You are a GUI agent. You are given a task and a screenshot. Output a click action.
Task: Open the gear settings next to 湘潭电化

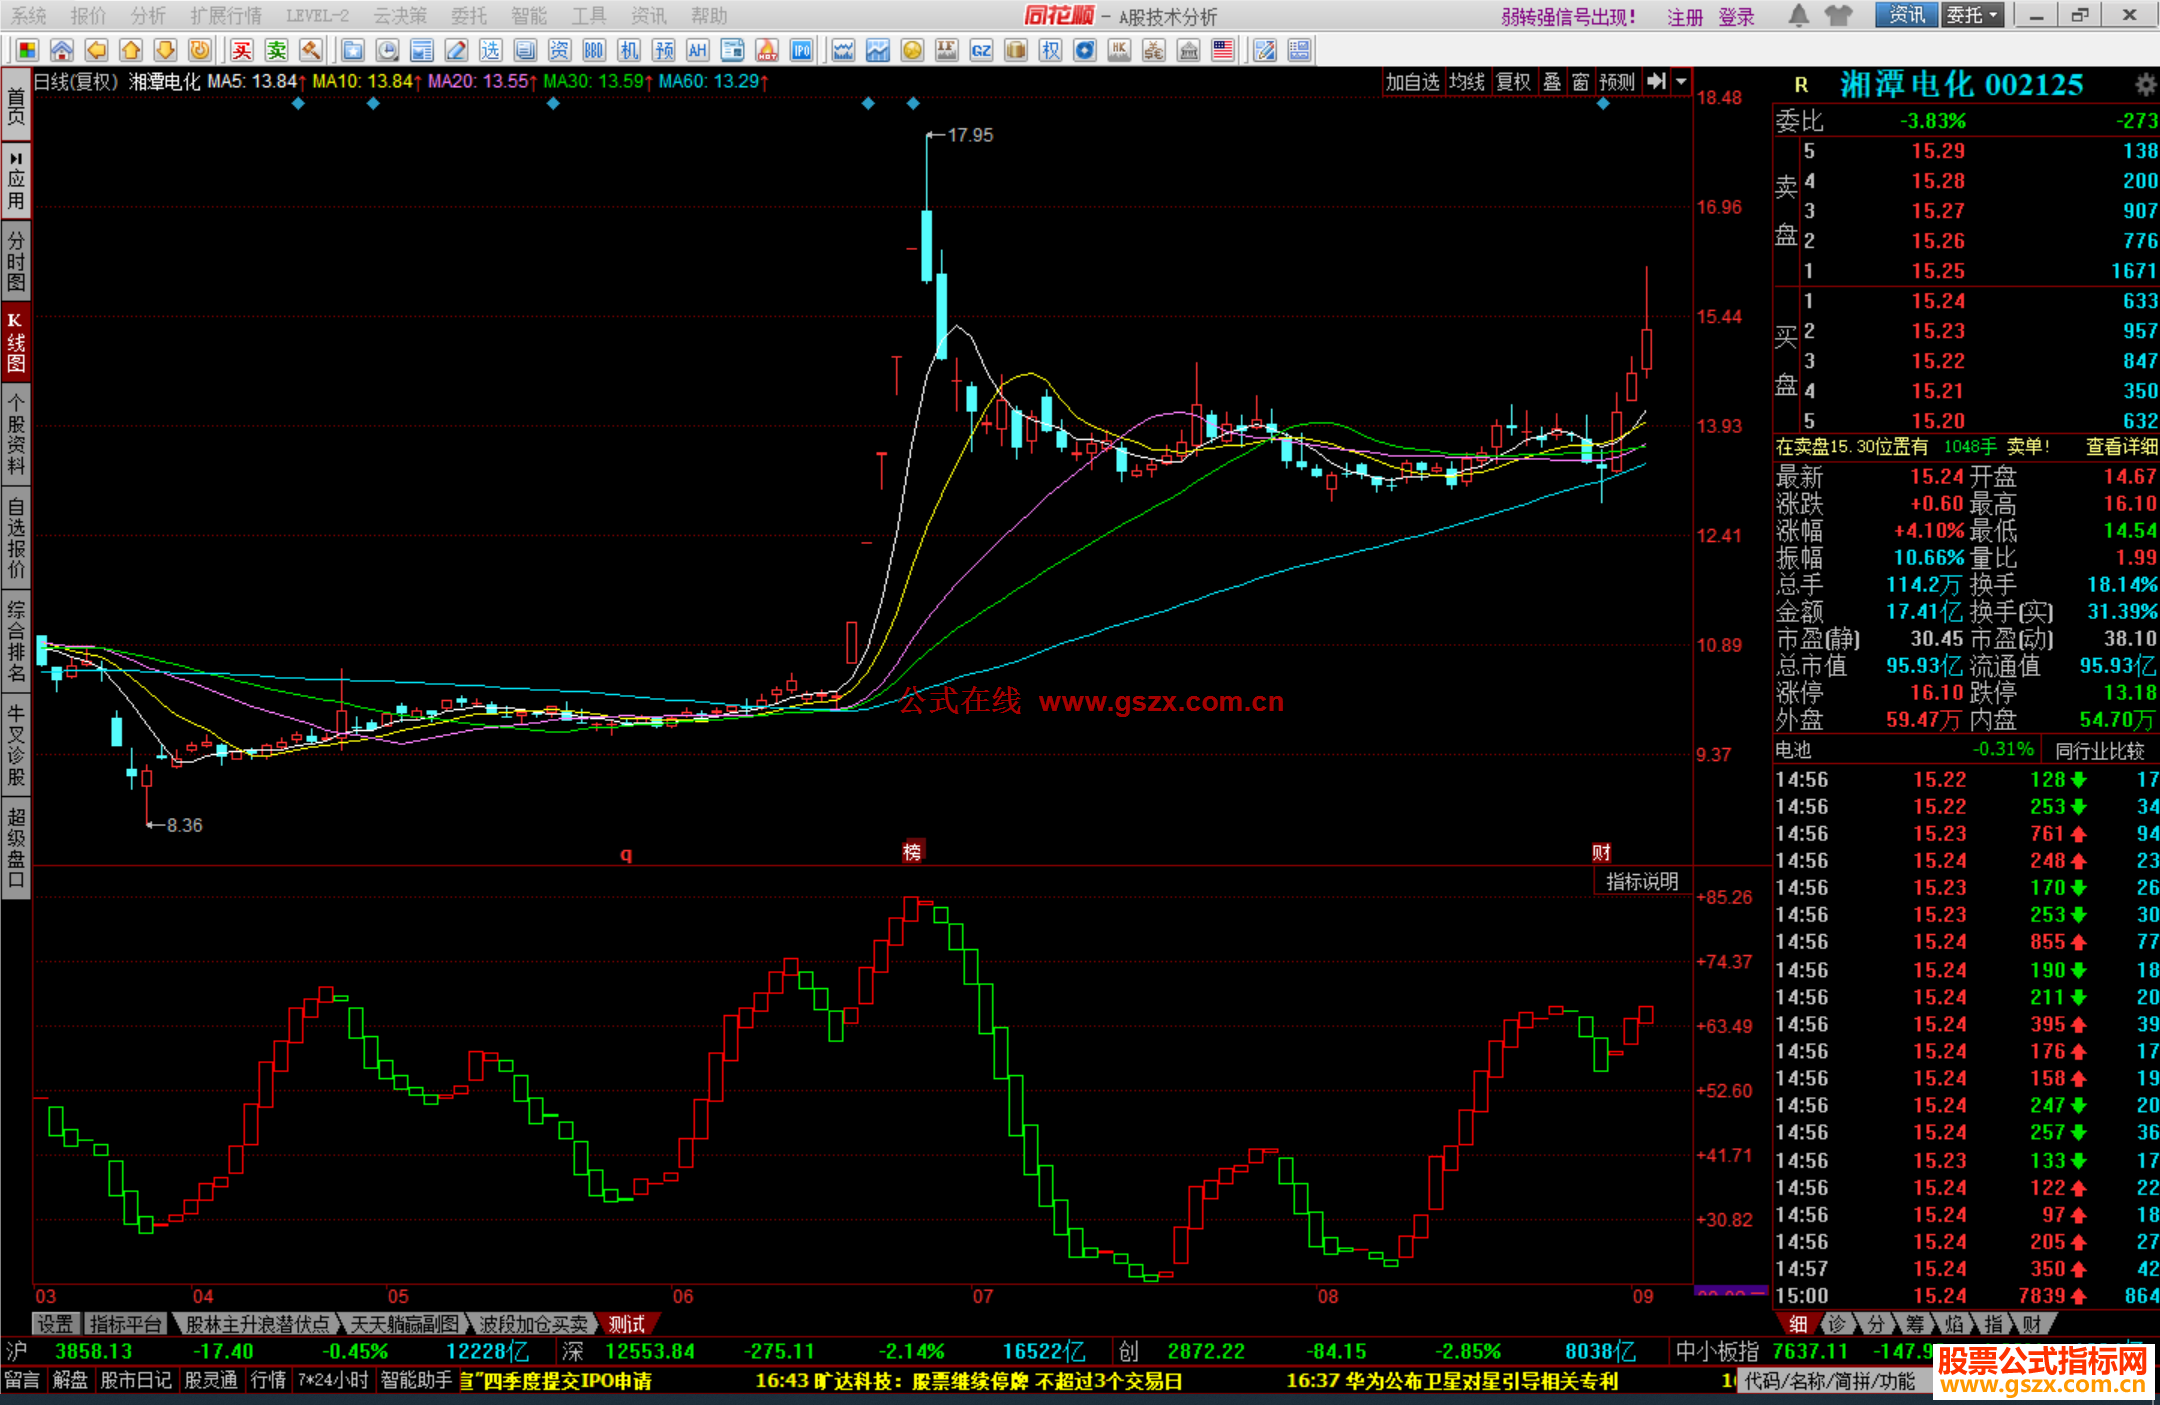click(2144, 84)
